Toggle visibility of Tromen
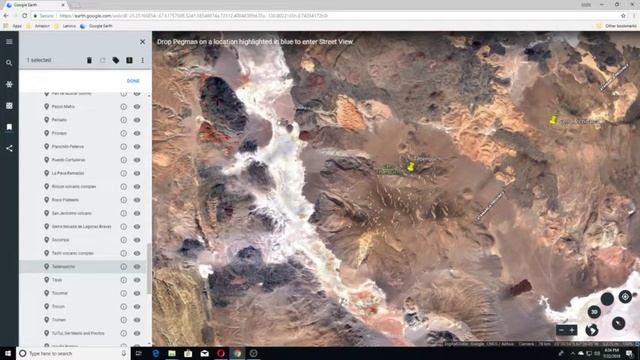 point(137,320)
